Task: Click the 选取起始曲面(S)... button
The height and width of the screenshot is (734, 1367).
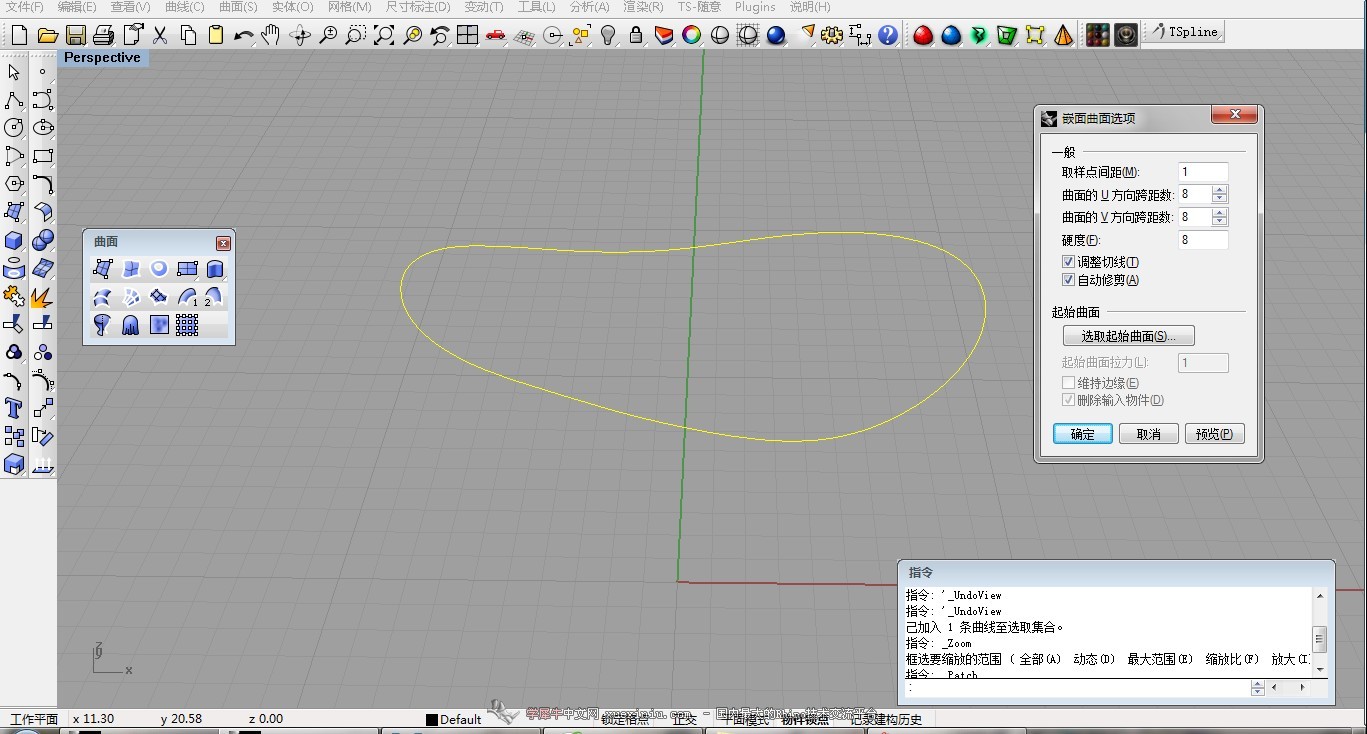Action: click(x=1129, y=336)
